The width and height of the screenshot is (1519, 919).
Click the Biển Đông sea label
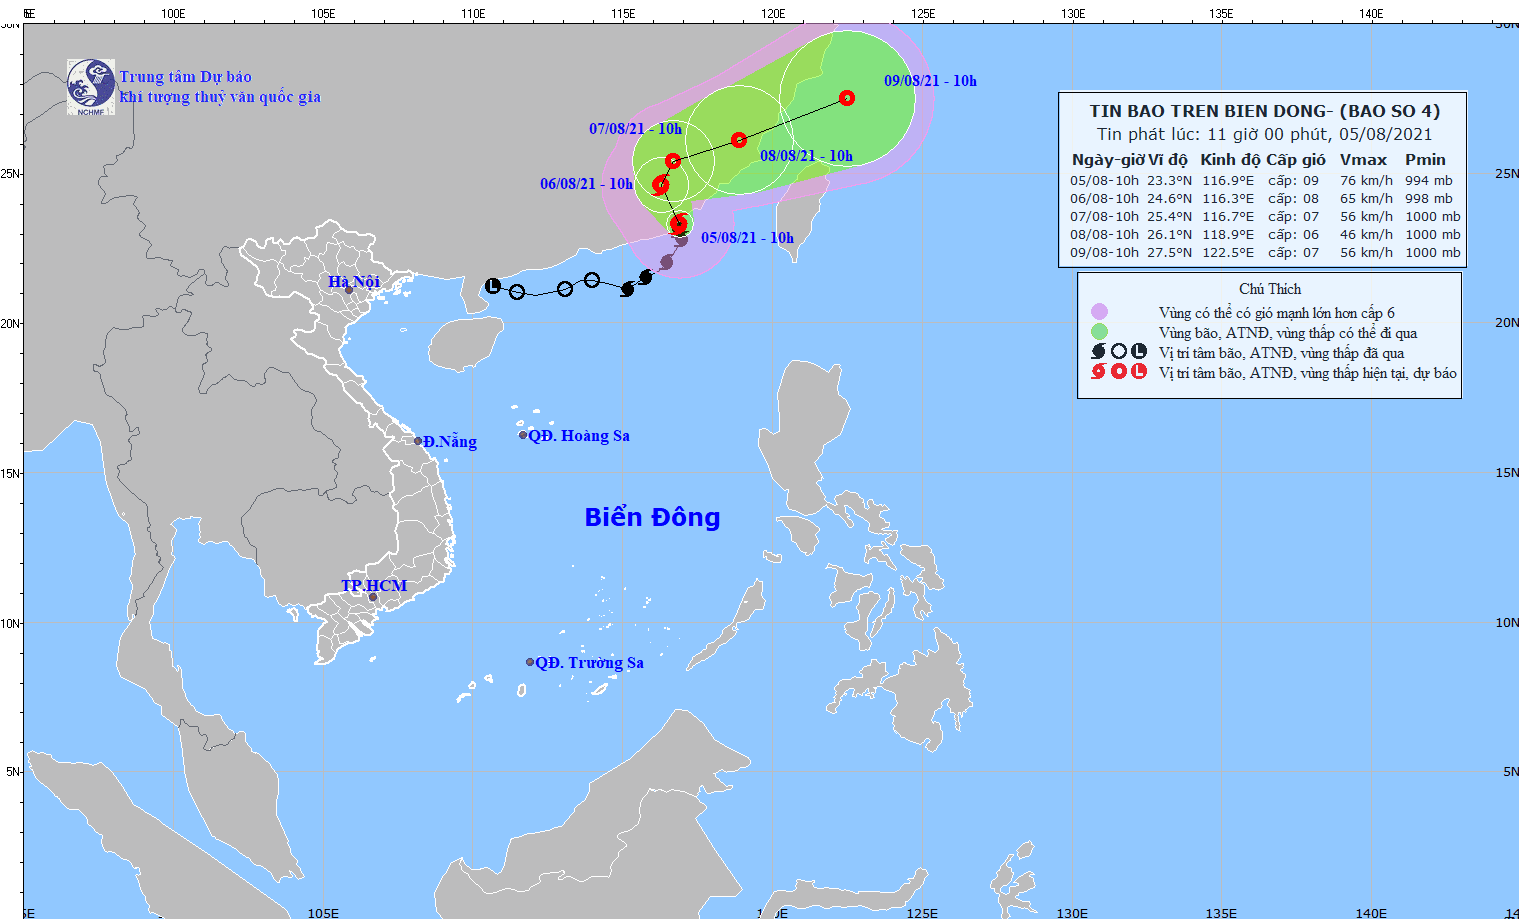click(652, 517)
